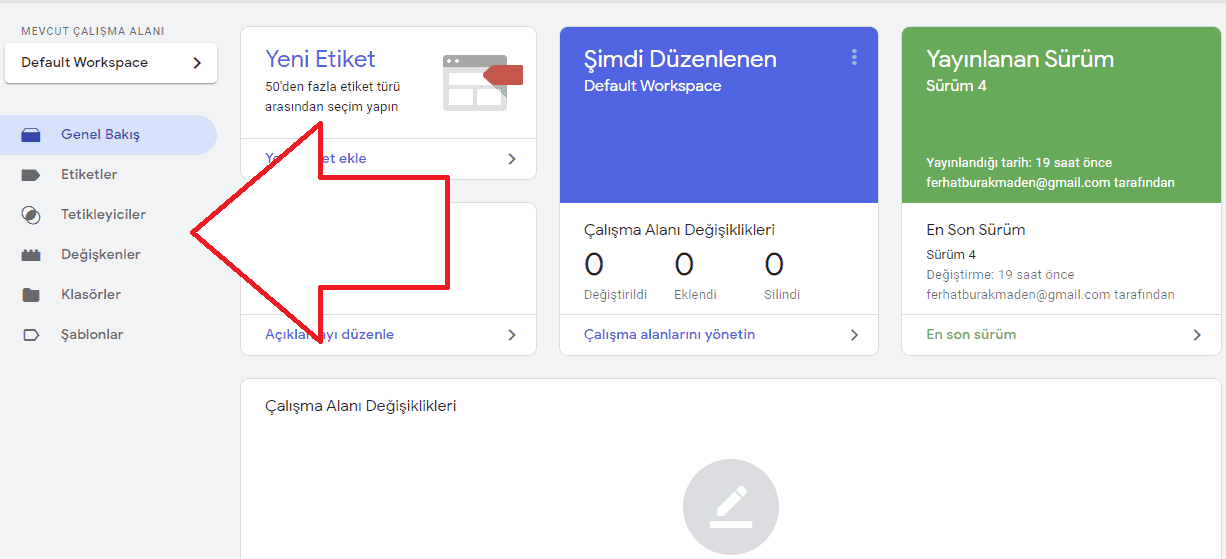The width and height of the screenshot is (1226, 559).
Task: Click the Tetikleyiciler trigger icon
Action: [31, 215]
